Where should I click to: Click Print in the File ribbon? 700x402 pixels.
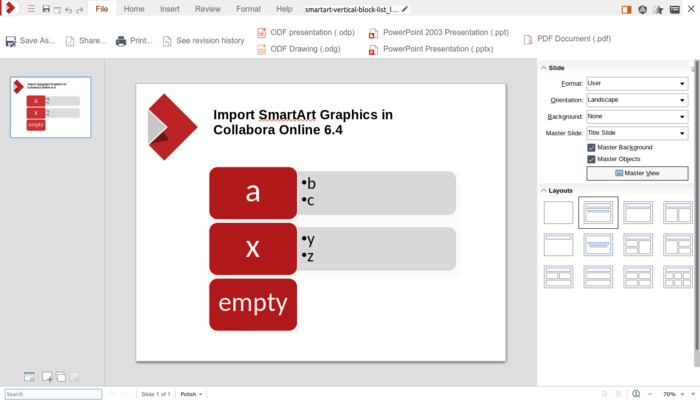[x=134, y=41]
